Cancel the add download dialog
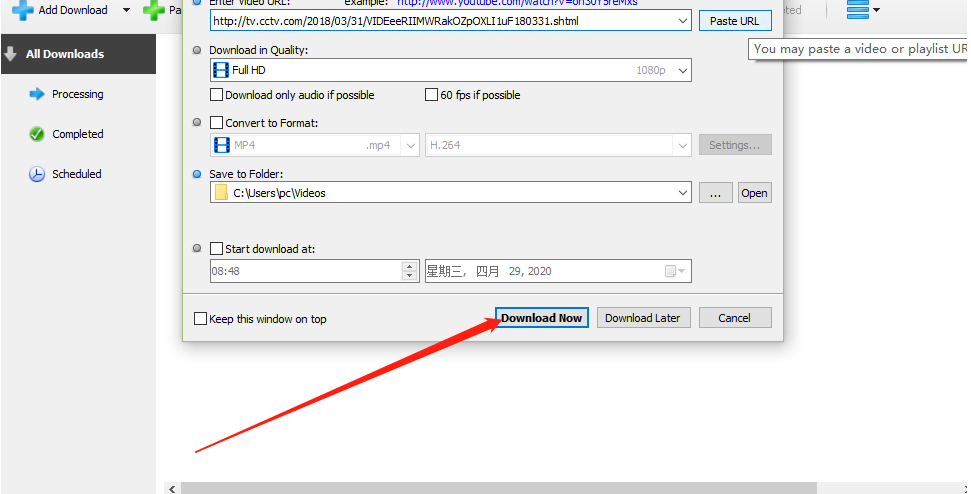Viewport: 971px width, 494px height. tap(735, 318)
